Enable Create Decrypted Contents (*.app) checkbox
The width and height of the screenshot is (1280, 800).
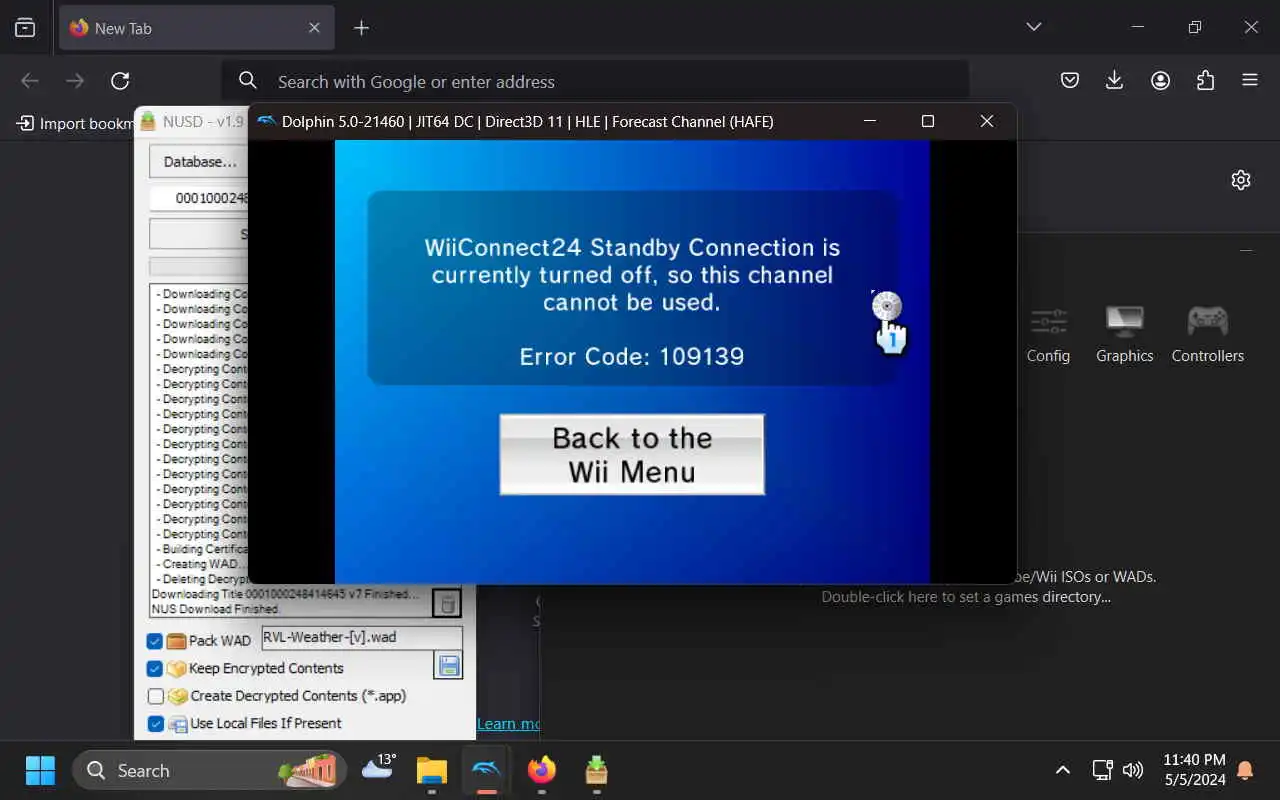(155, 696)
